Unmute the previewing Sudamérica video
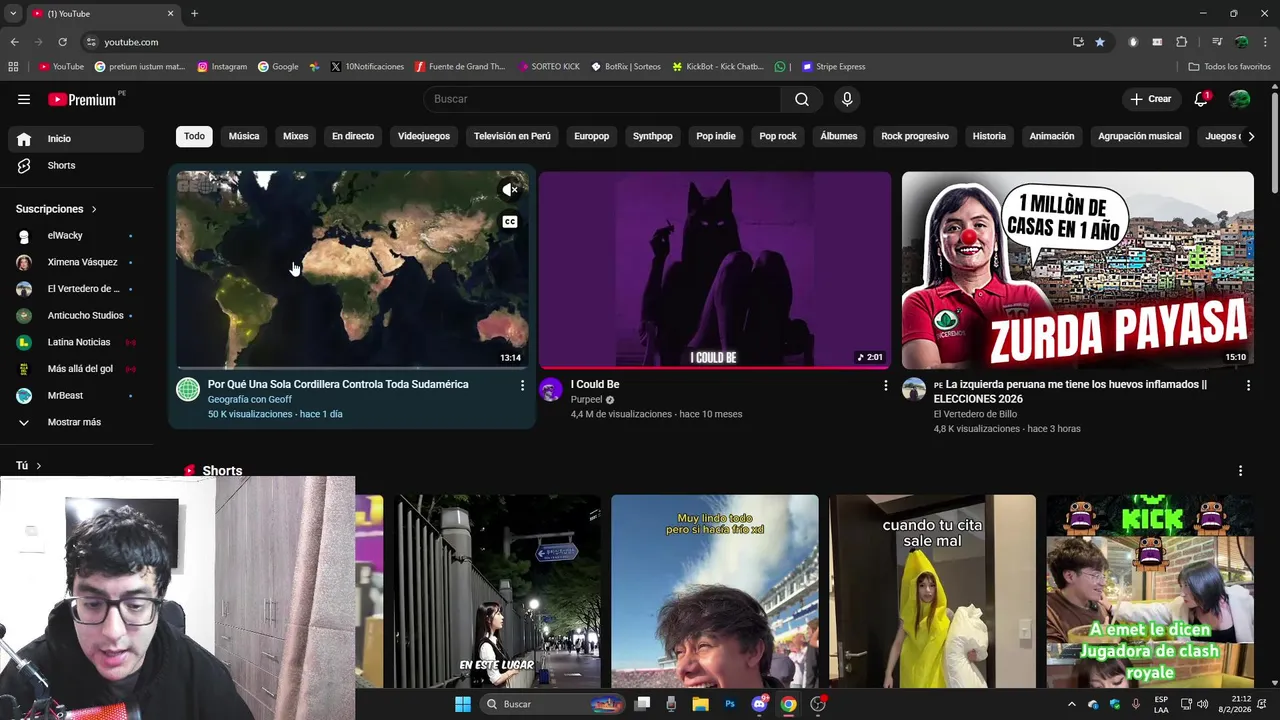 510,189
